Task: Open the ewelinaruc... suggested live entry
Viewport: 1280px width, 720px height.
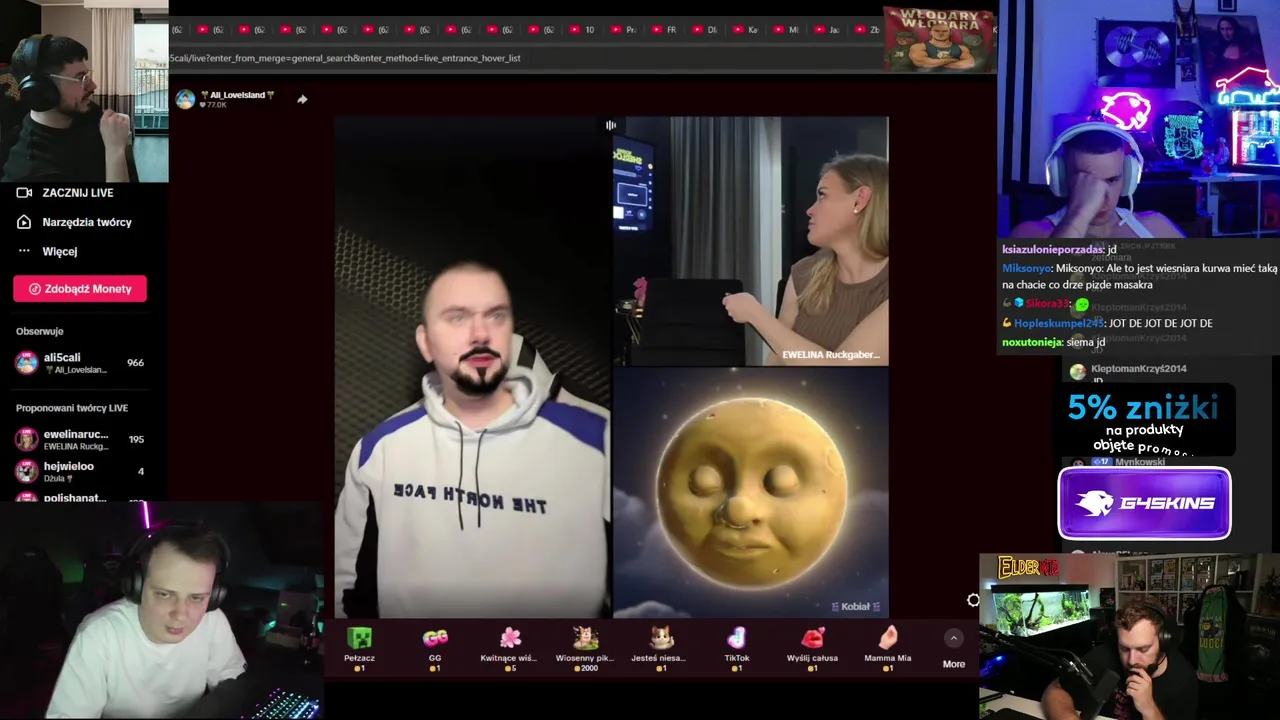Action: [x=80, y=440]
